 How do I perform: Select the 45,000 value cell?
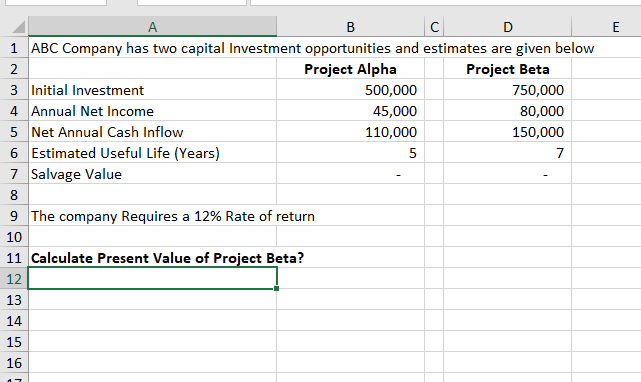click(x=350, y=111)
